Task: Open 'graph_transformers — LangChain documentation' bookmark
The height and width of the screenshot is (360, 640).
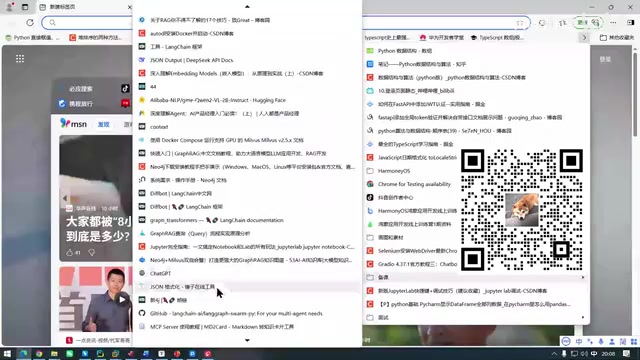Action: pos(247,220)
